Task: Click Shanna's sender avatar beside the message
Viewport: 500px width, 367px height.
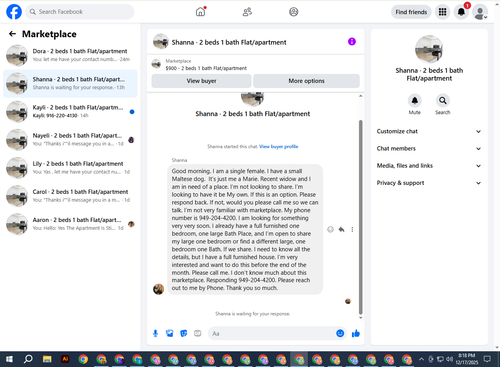Action: 158,289
